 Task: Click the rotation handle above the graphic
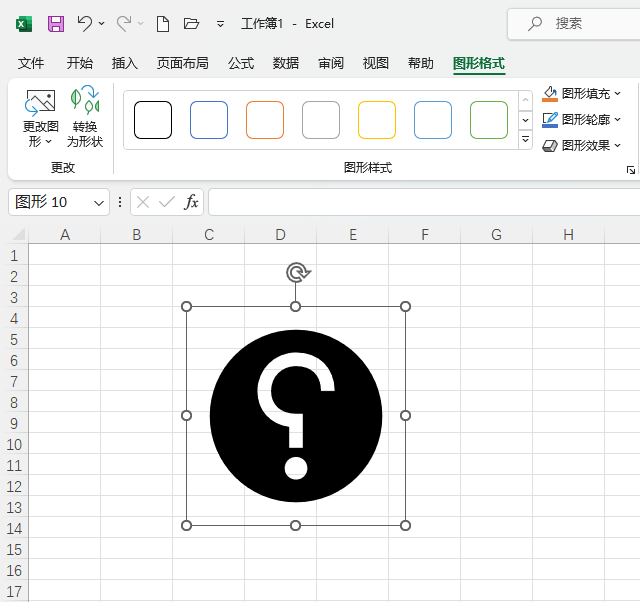click(x=296, y=272)
